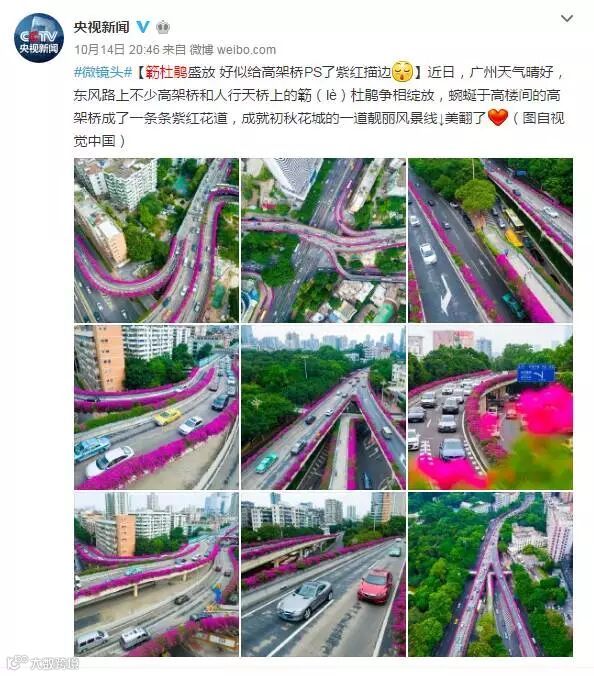Open the bottom-left photo with white vans

pos(156,574)
